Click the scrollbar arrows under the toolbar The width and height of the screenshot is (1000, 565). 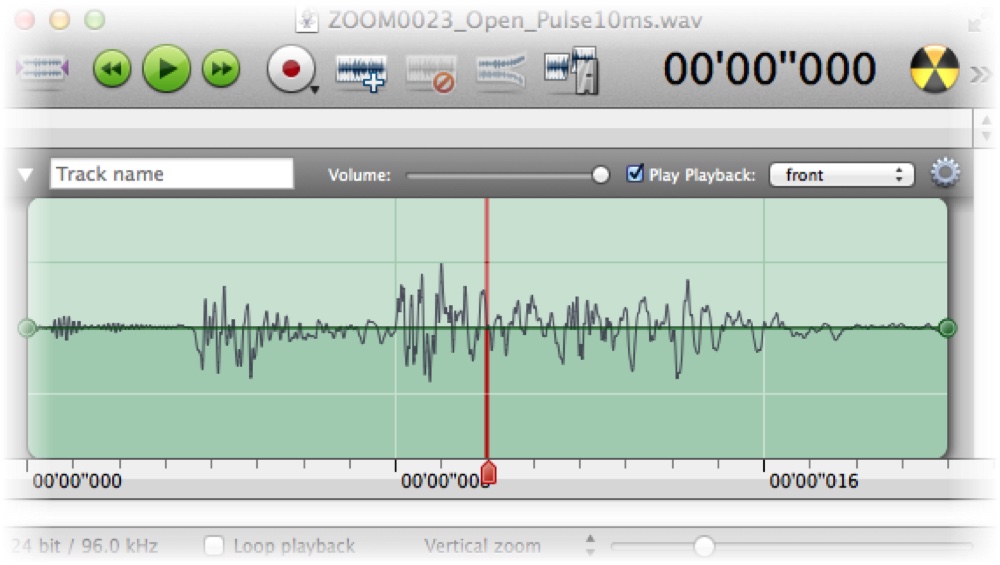point(987,128)
